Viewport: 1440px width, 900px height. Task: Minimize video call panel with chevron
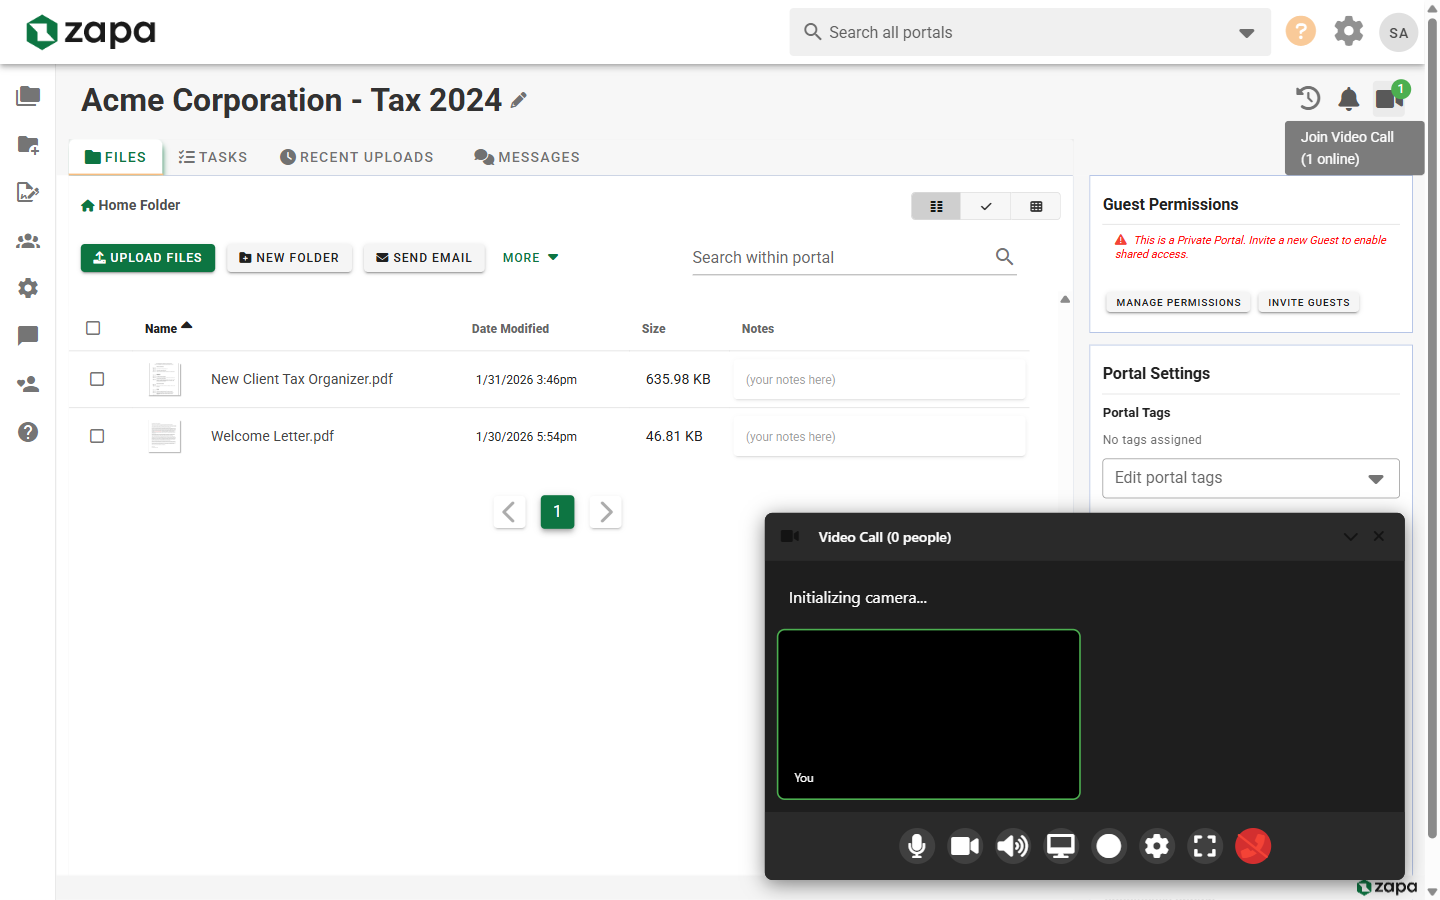pos(1351,537)
